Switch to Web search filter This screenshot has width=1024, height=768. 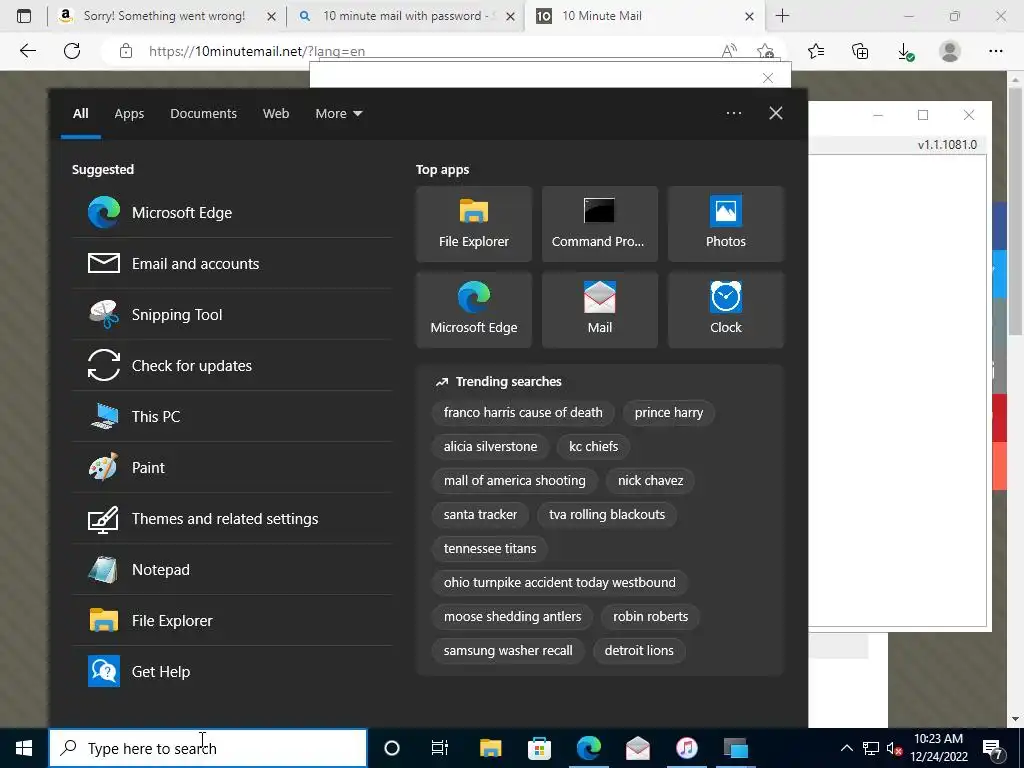276,113
